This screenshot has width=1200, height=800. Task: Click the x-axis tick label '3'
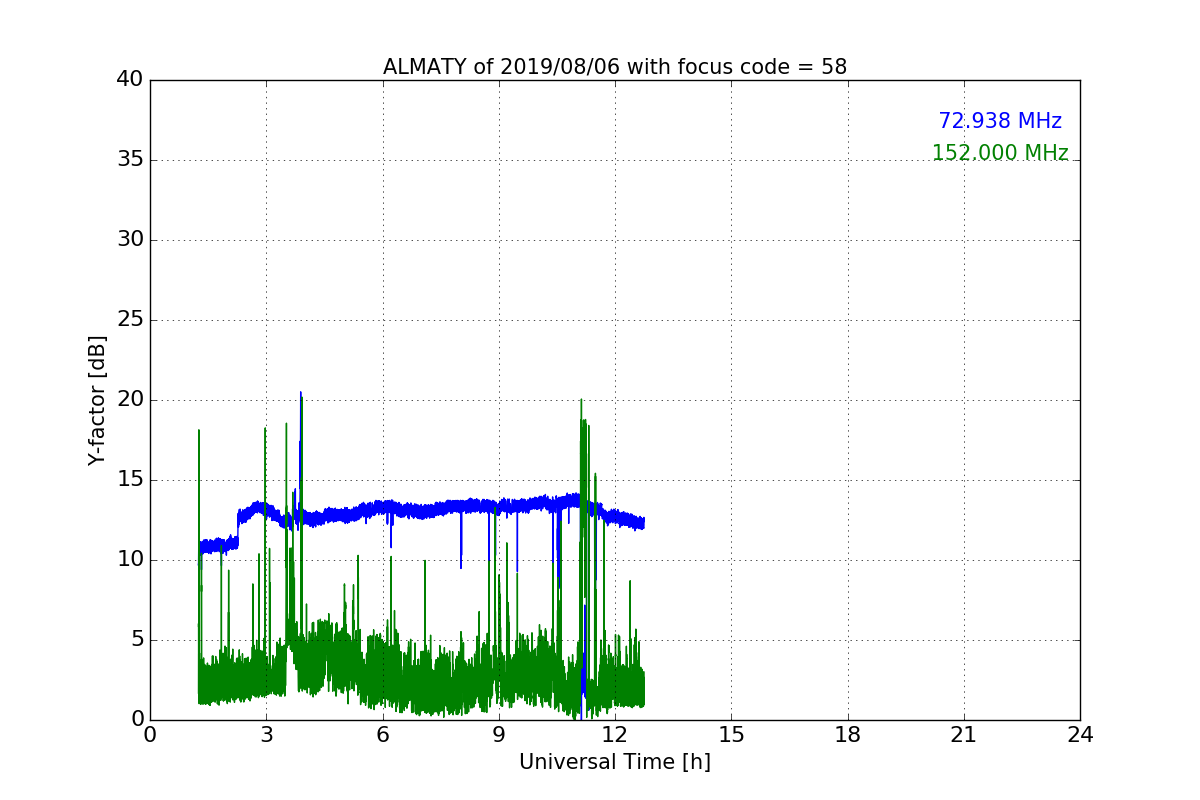point(266,734)
